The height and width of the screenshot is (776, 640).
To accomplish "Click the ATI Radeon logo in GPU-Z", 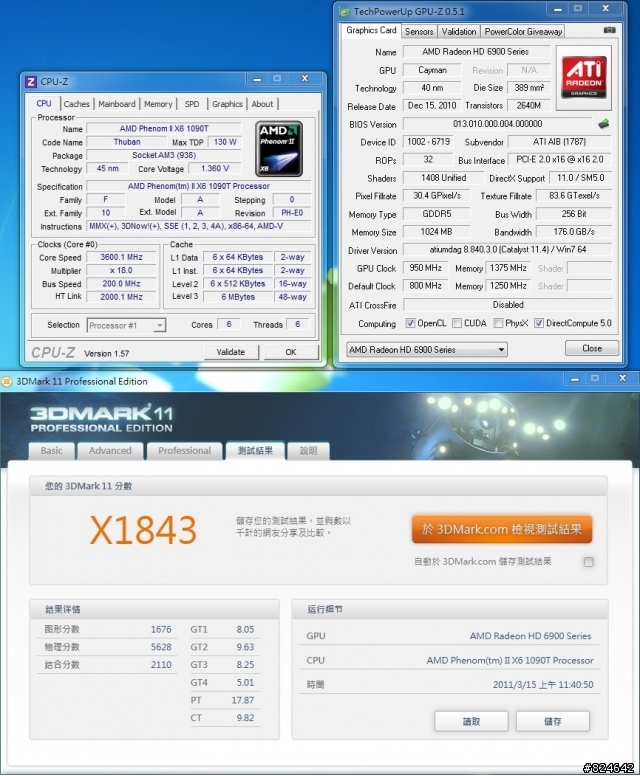I will (x=584, y=77).
